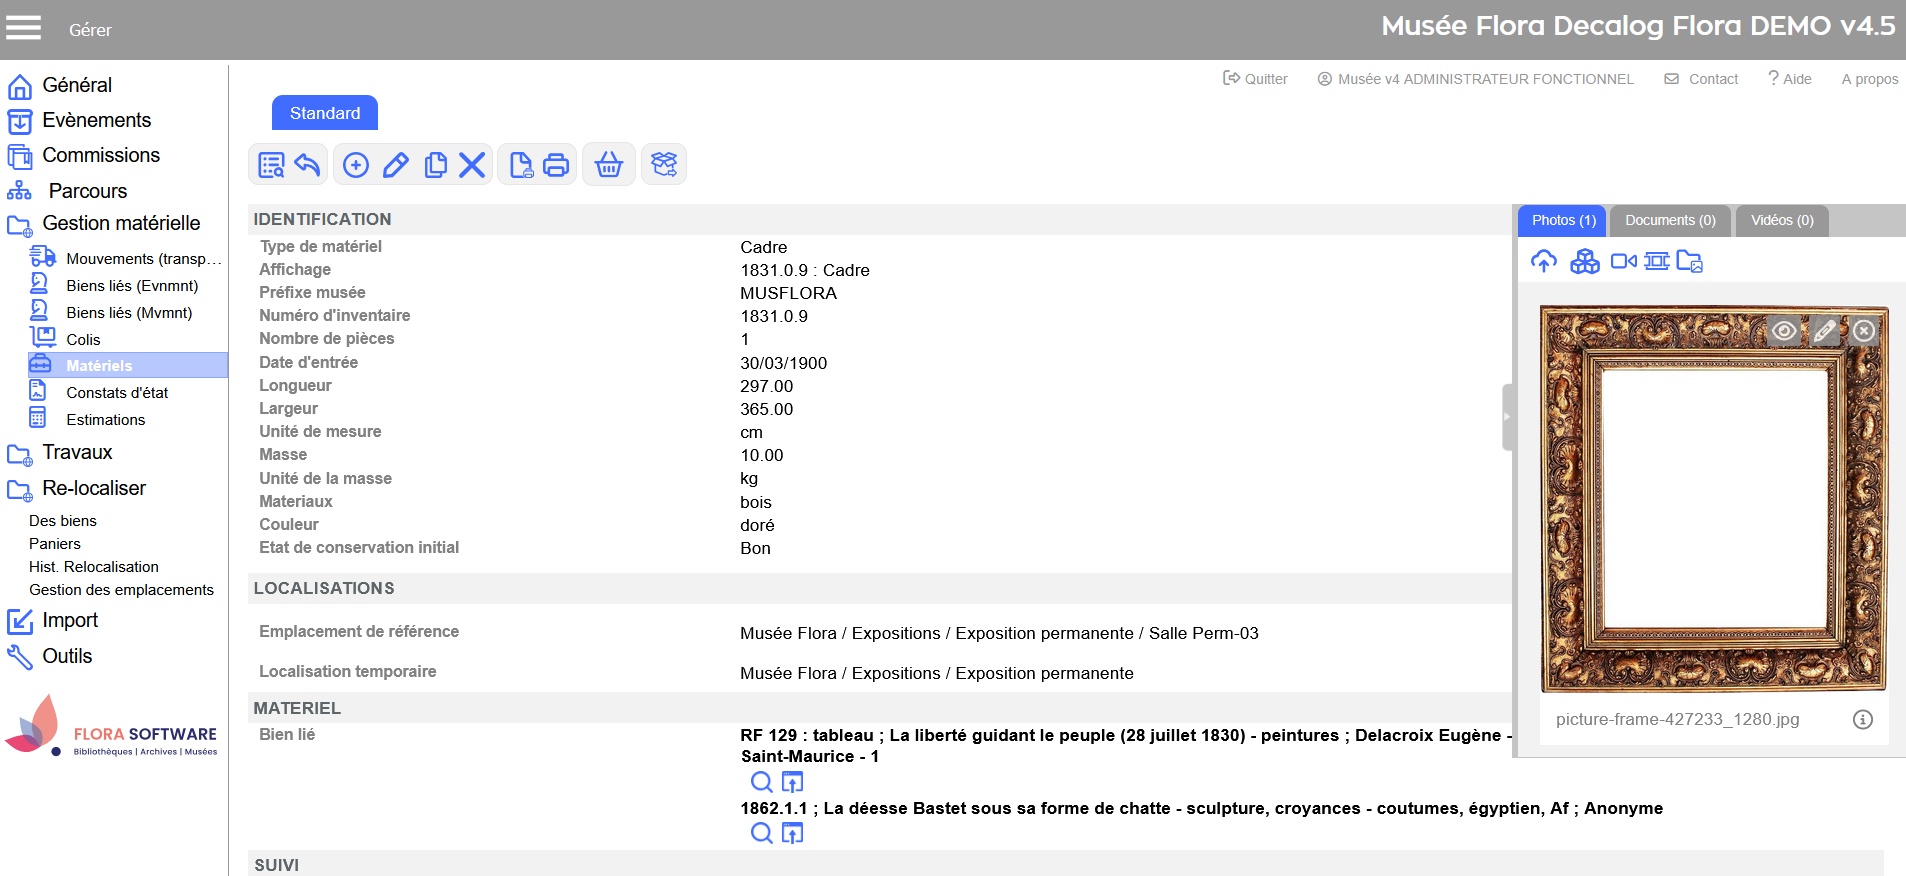Click the pencil edit icon in the toolbar
The image size is (1906, 876).
396,165
